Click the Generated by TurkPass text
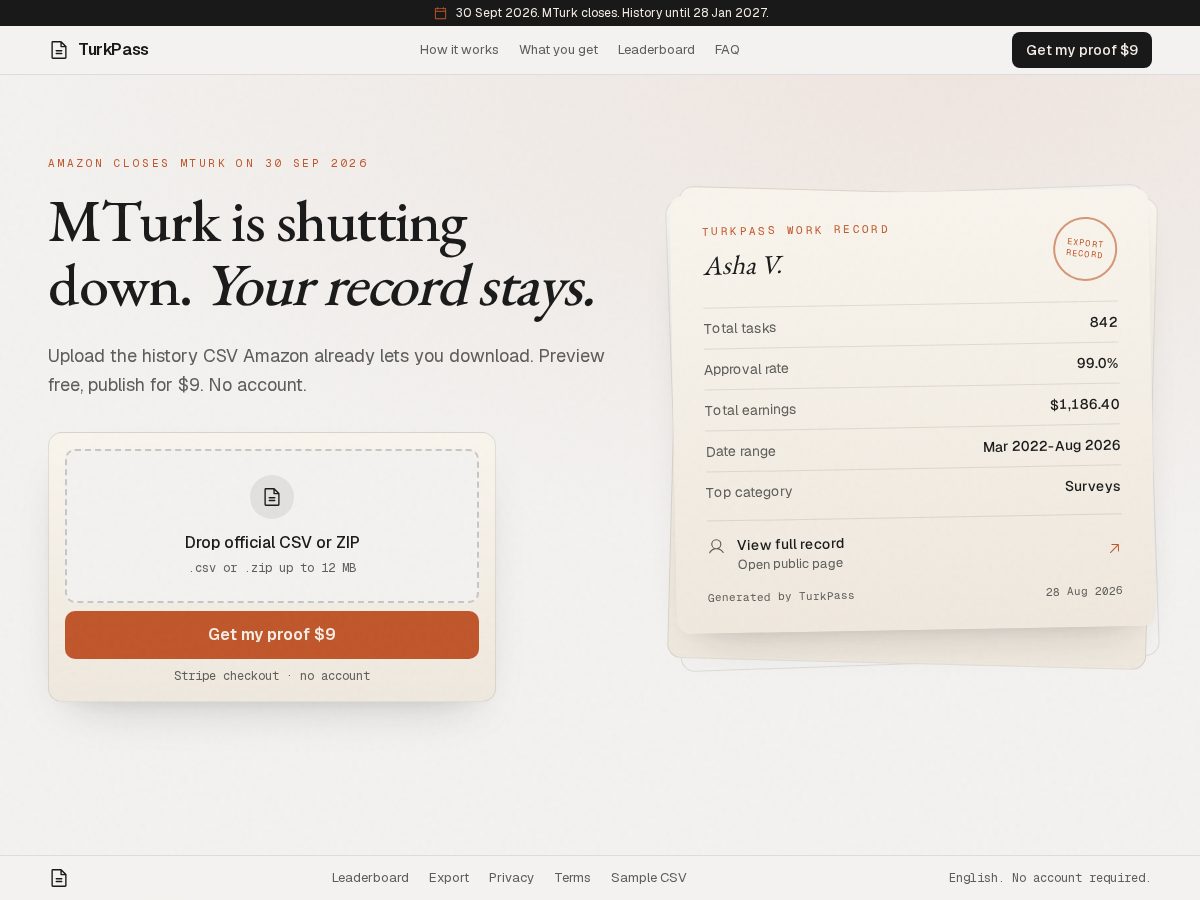 point(781,596)
